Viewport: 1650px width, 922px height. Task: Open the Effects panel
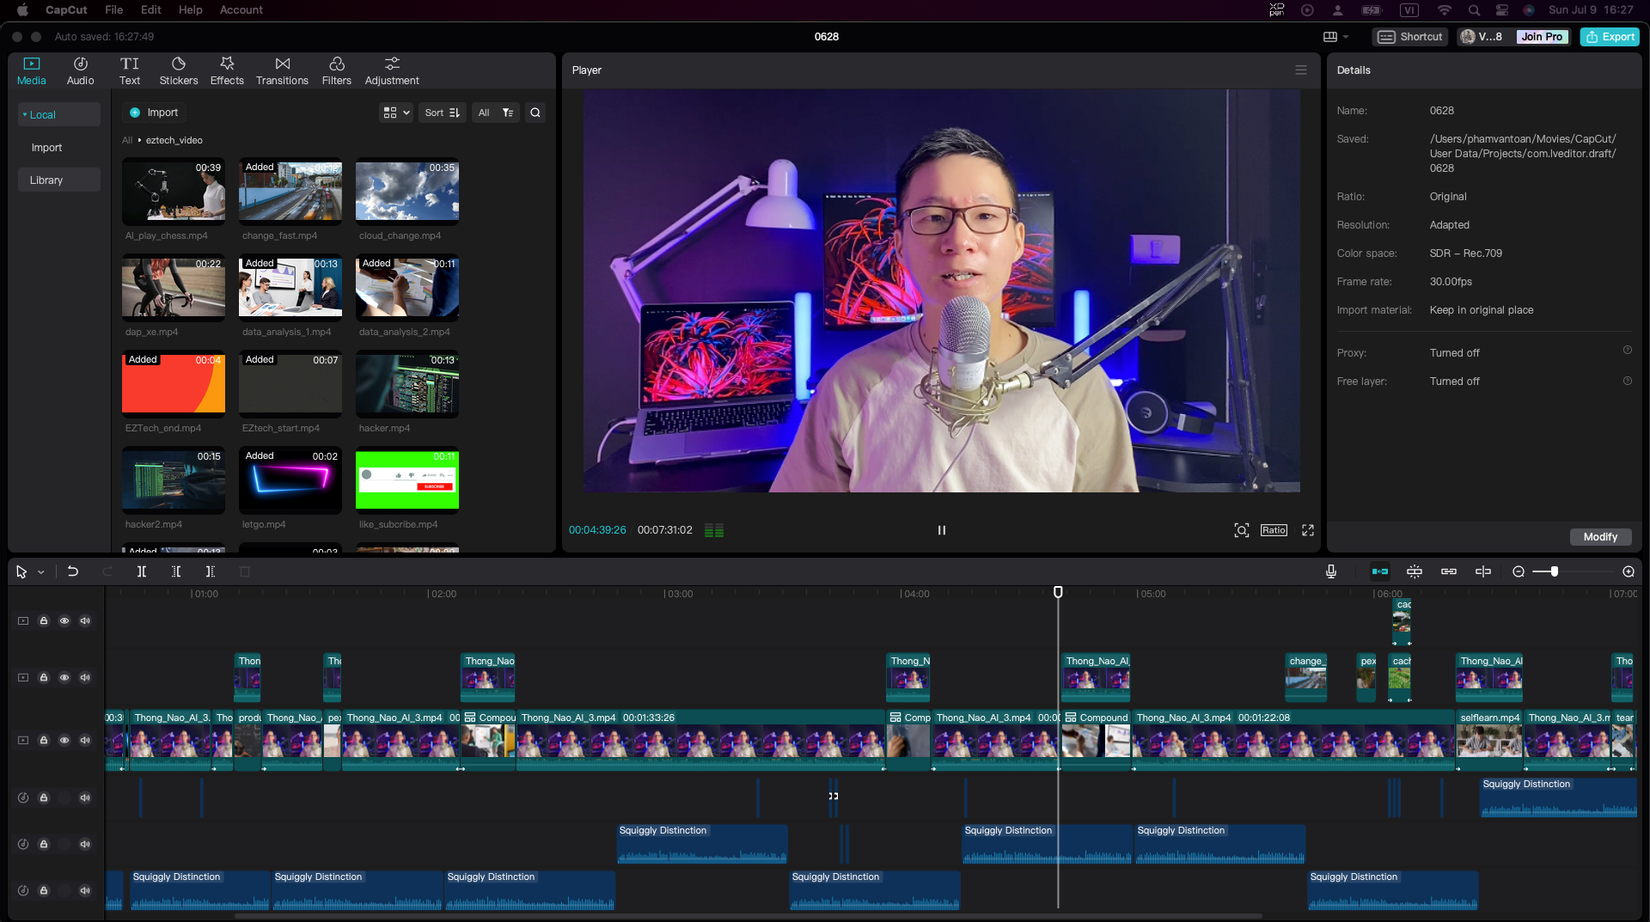227,70
